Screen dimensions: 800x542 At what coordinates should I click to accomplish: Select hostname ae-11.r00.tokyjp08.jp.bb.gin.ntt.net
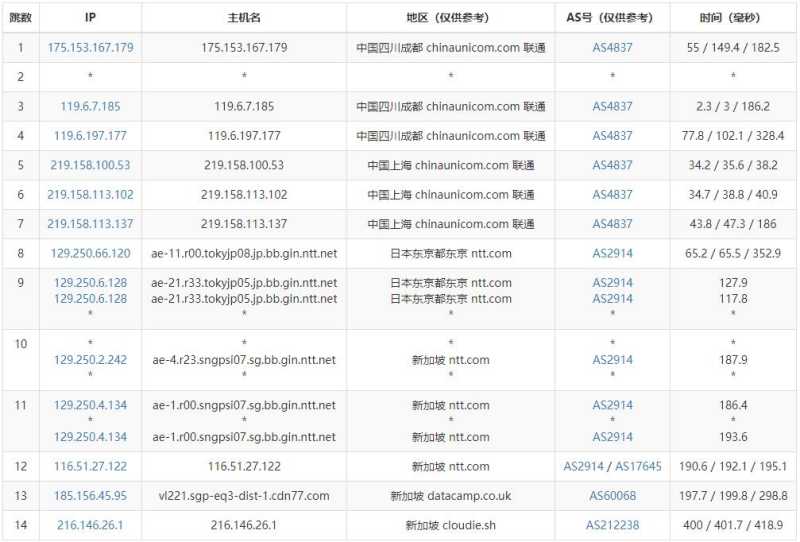[244, 253]
